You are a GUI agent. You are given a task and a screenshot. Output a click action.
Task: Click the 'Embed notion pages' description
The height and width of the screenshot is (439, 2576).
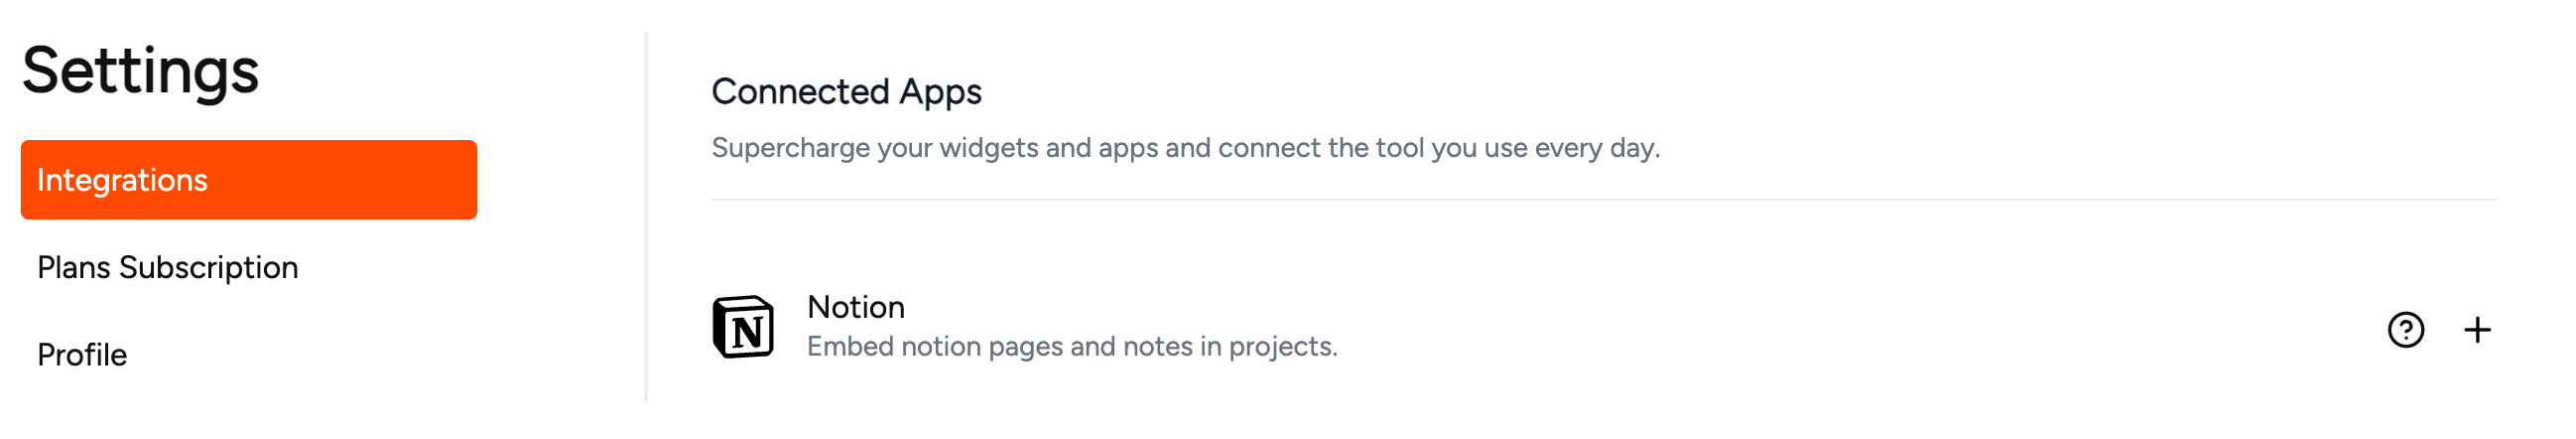pyautogui.click(x=1072, y=347)
